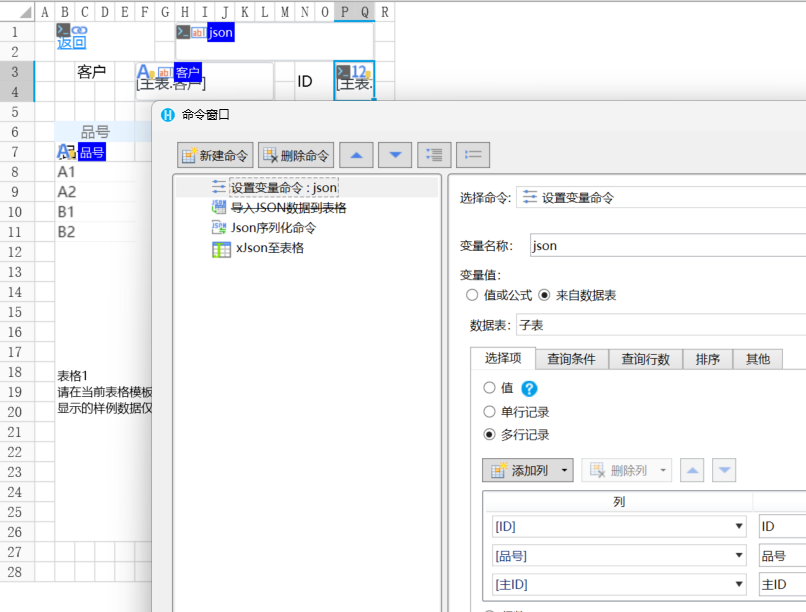Select column P header
This screenshot has height=612, width=806.
[344, 12]
